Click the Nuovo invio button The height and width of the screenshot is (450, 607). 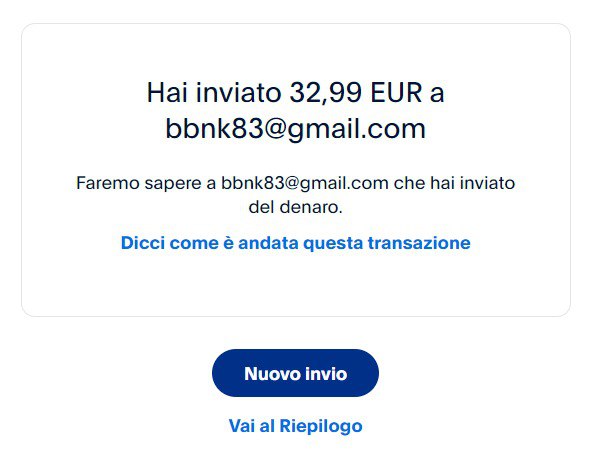click(x=295, y=373)
